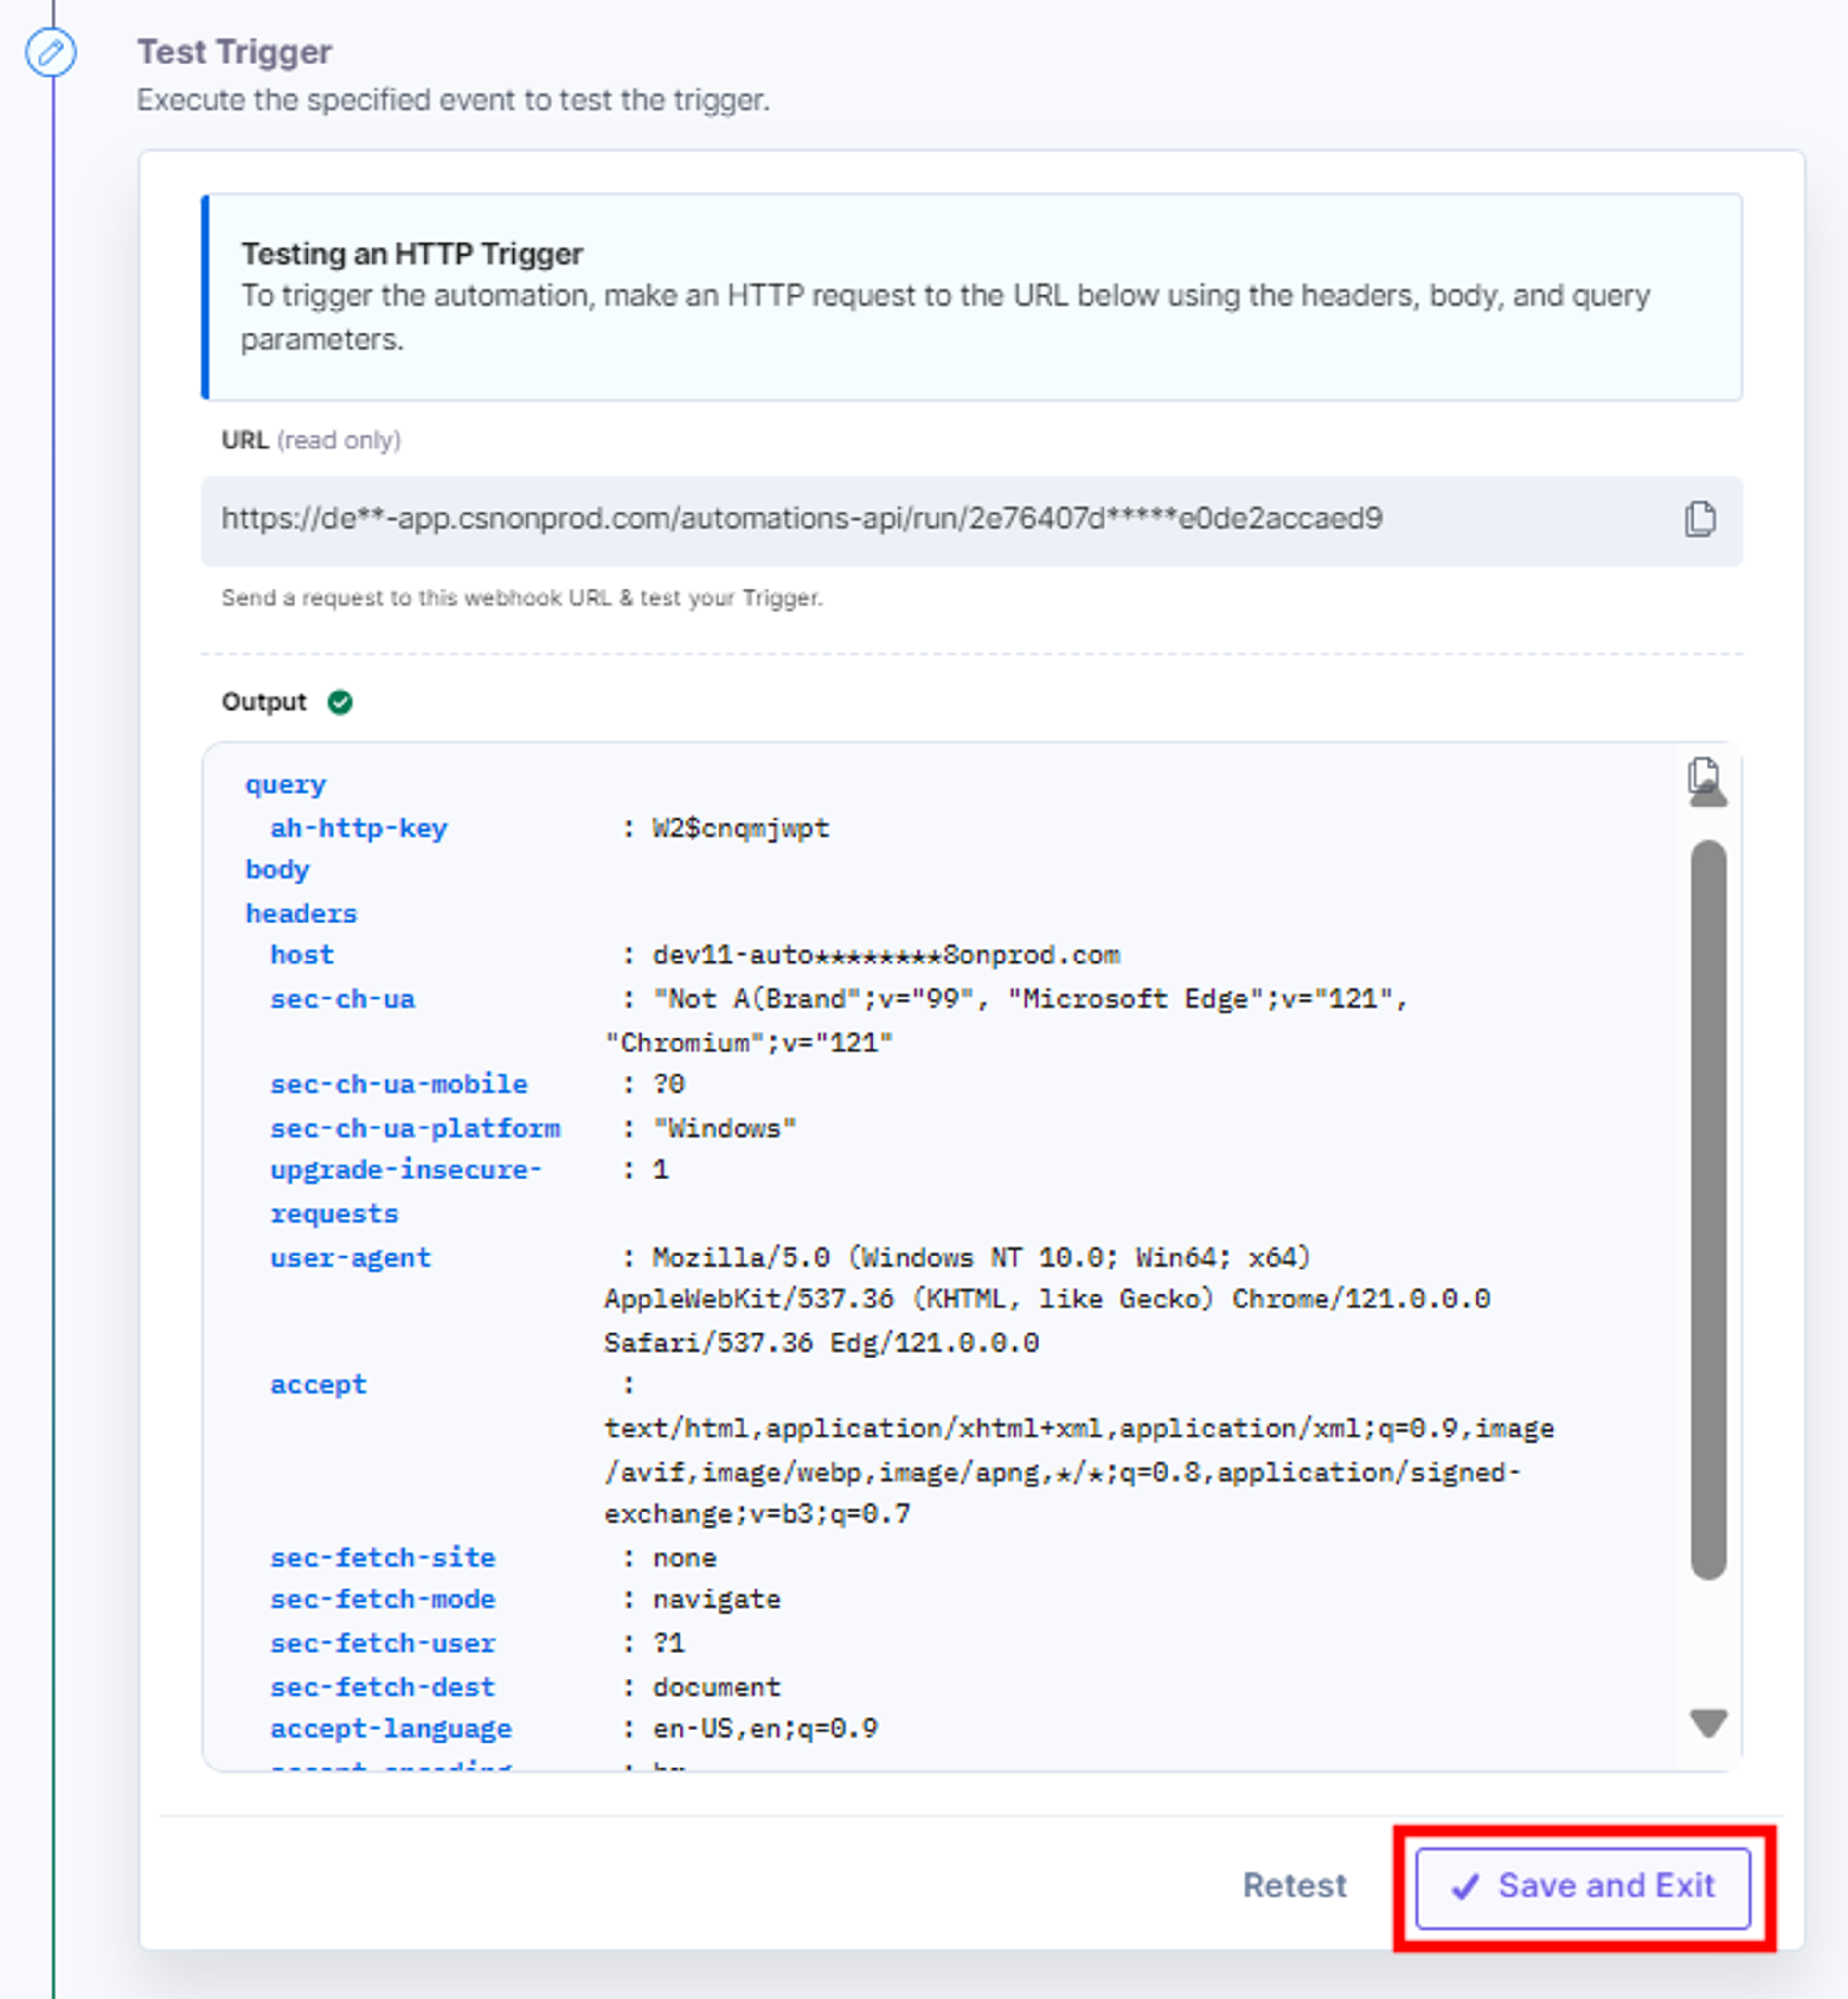Select the sec-ch-ua-platform header key

415,1128
